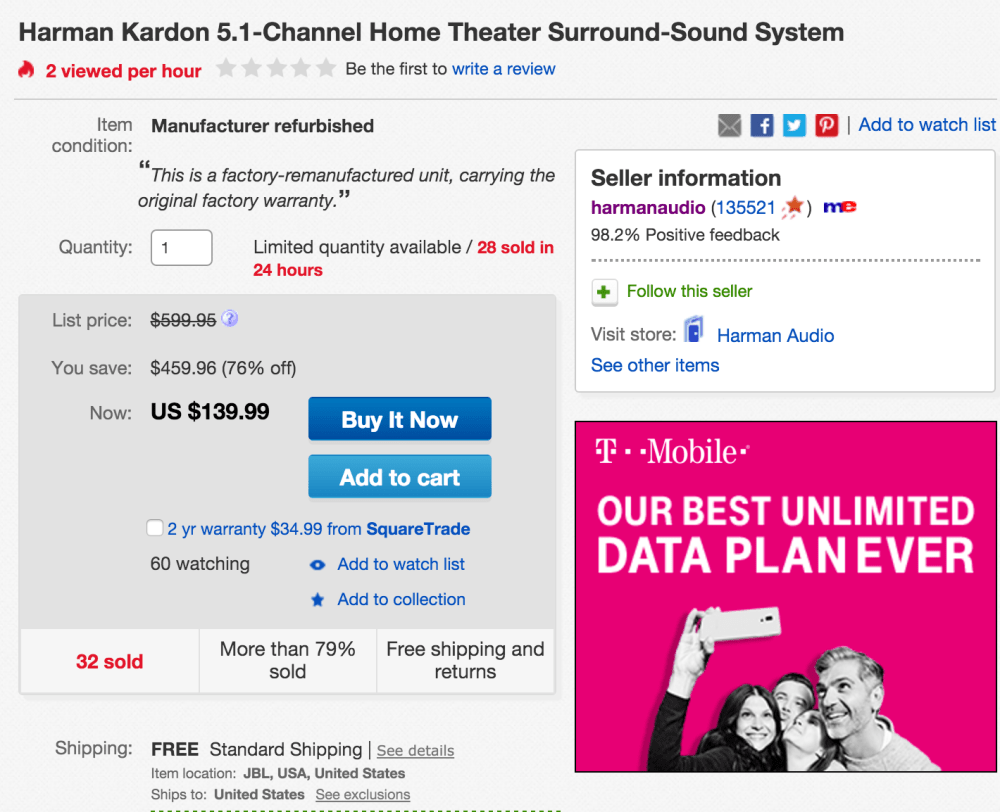Enable the 2 yr SquareTrade warranty checkbox

155,528
